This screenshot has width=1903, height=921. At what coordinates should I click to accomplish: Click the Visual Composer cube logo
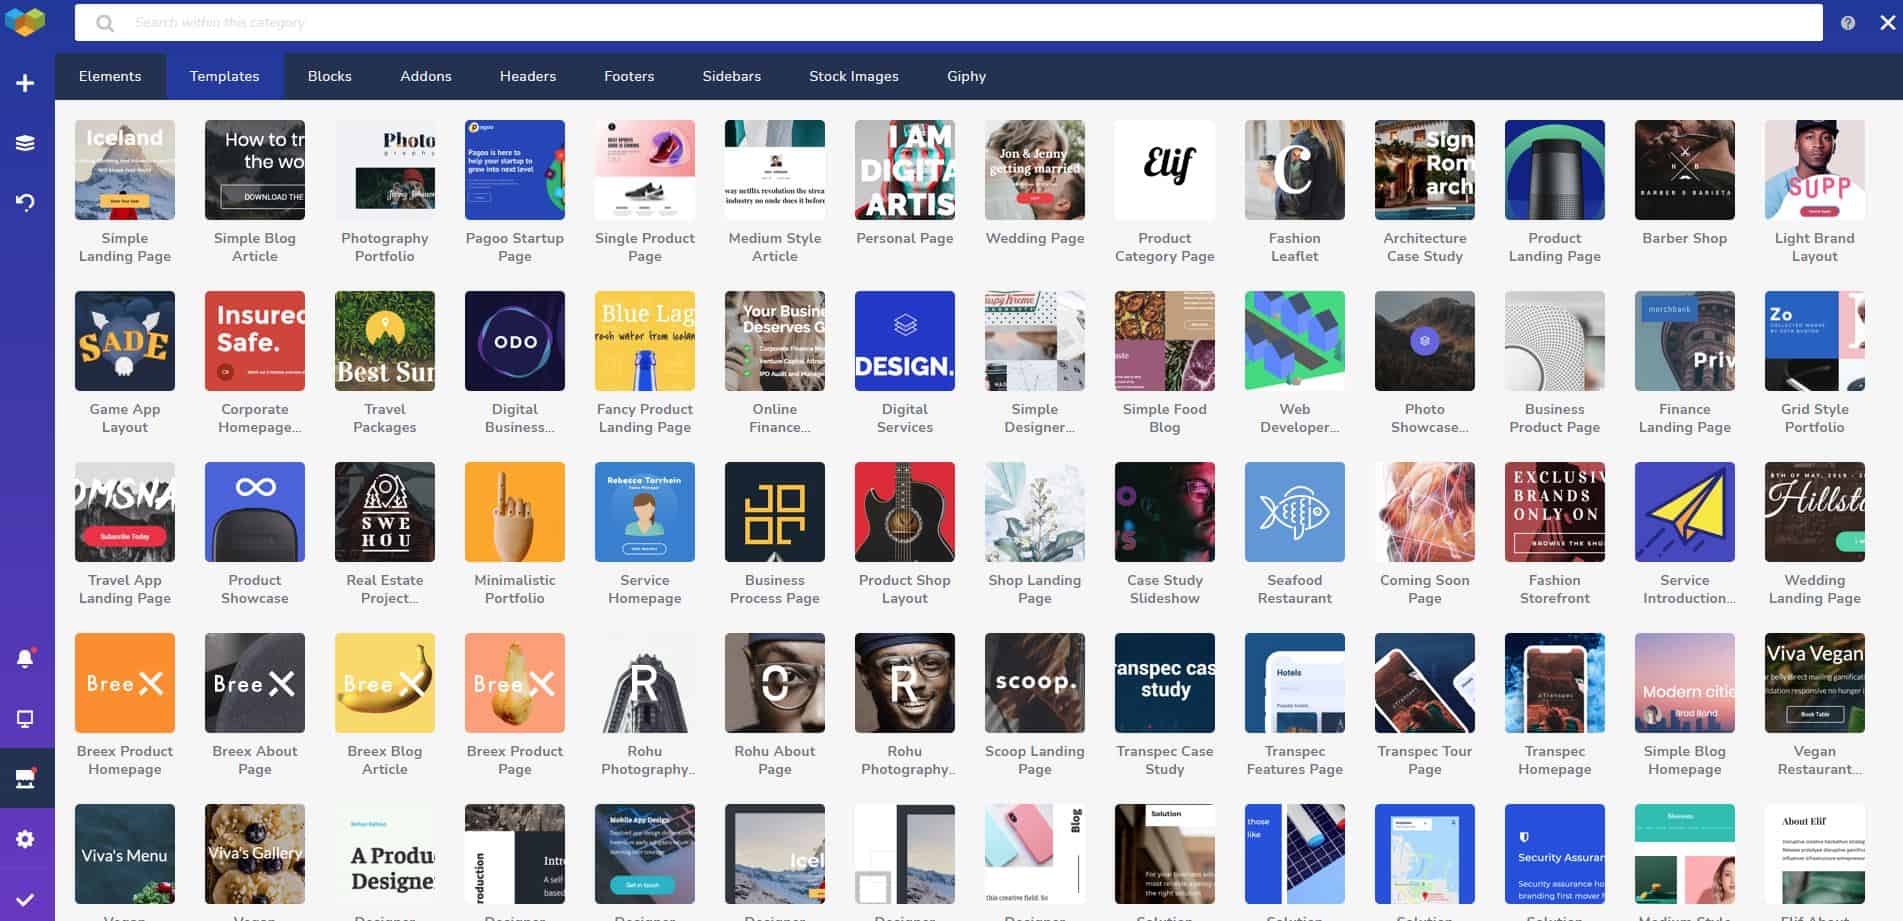tap(26, 22)
